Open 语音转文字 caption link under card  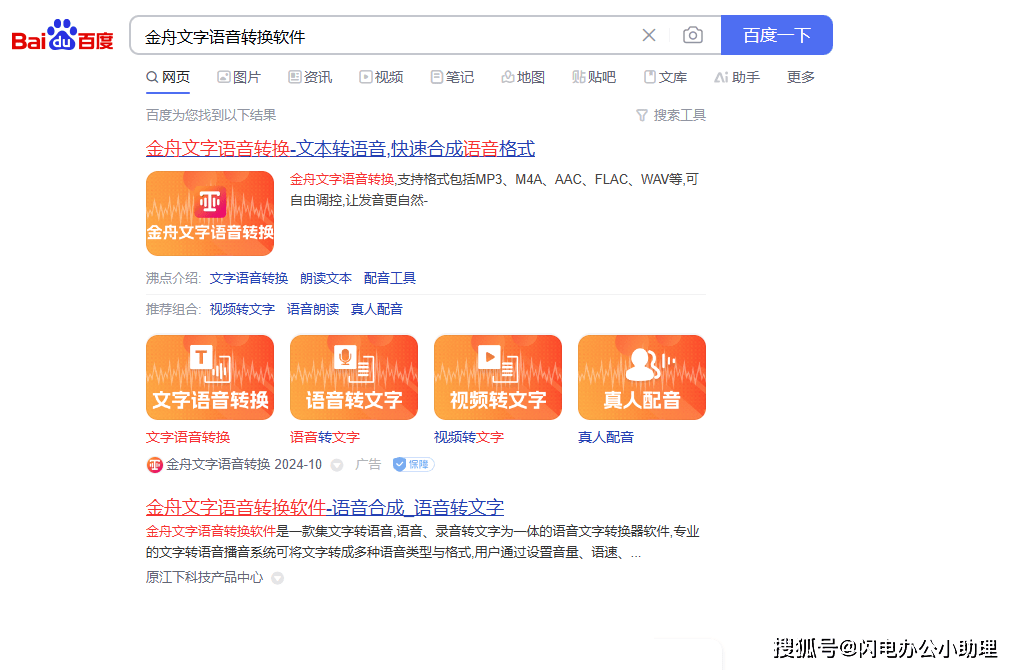click(325, 437)
